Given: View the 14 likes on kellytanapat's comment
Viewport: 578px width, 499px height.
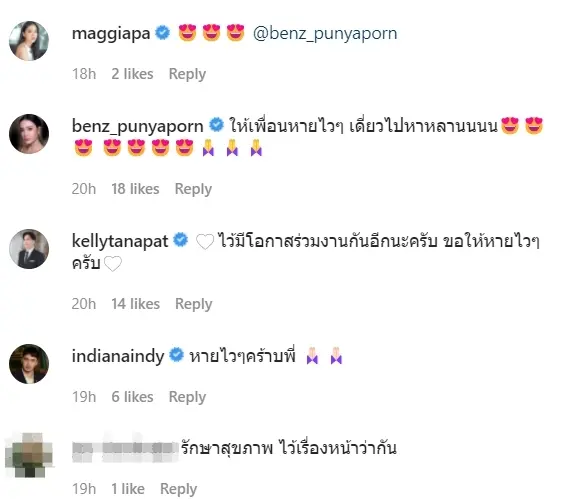Looking at the screenshot, I should tap(136, 304).
